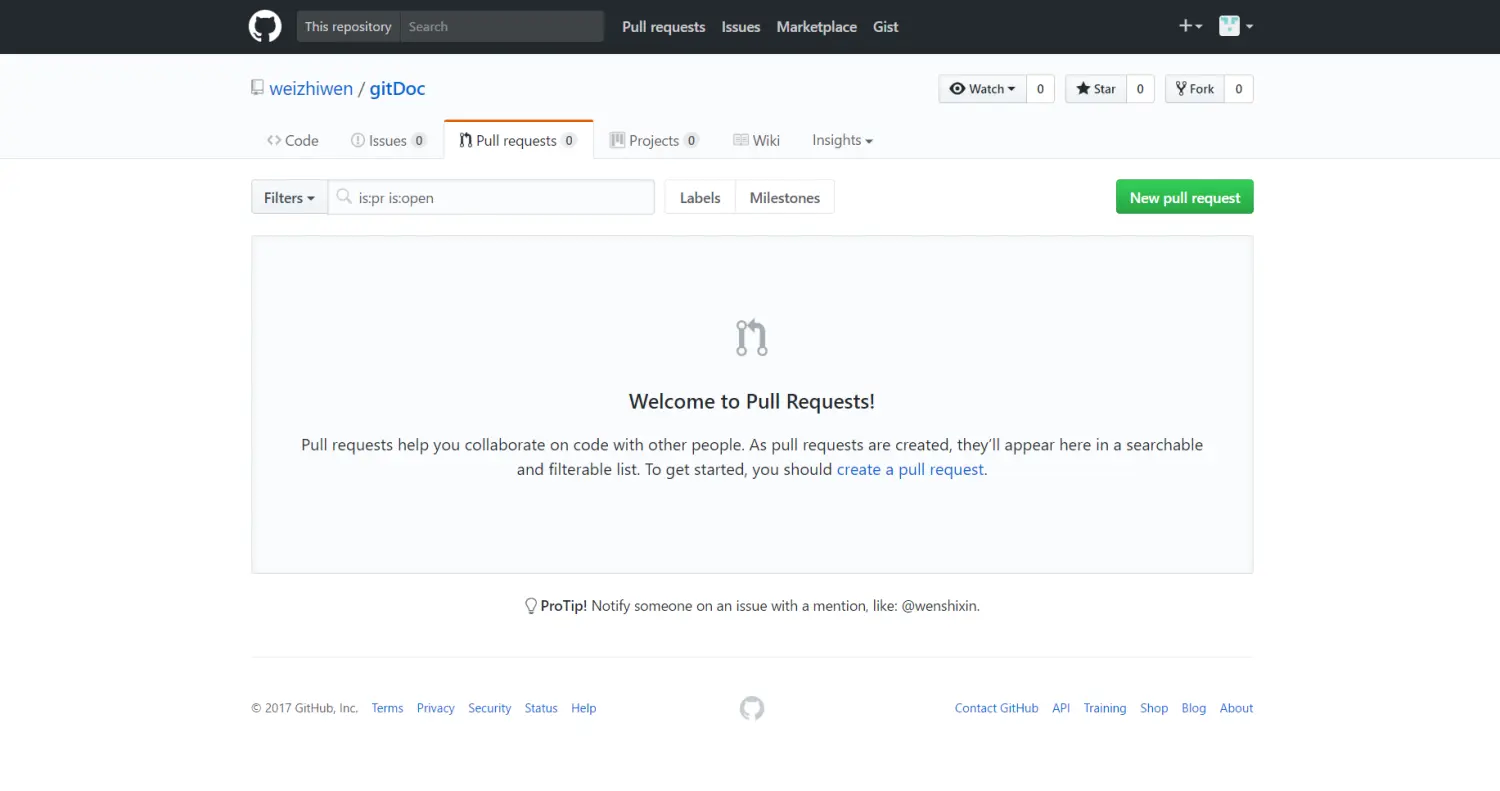Open the plus create-new dropdown
The height and width of the screenshot is (791, 1500).
coord(1190,26)
